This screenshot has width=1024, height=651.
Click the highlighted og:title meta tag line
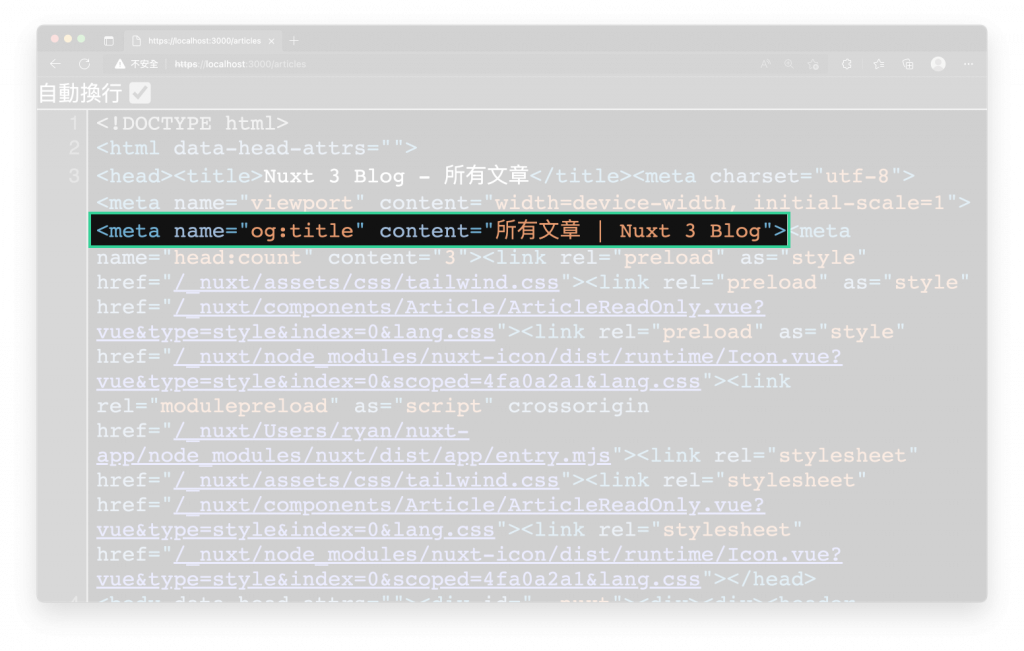pyautogui.click(x=440, y=230)
